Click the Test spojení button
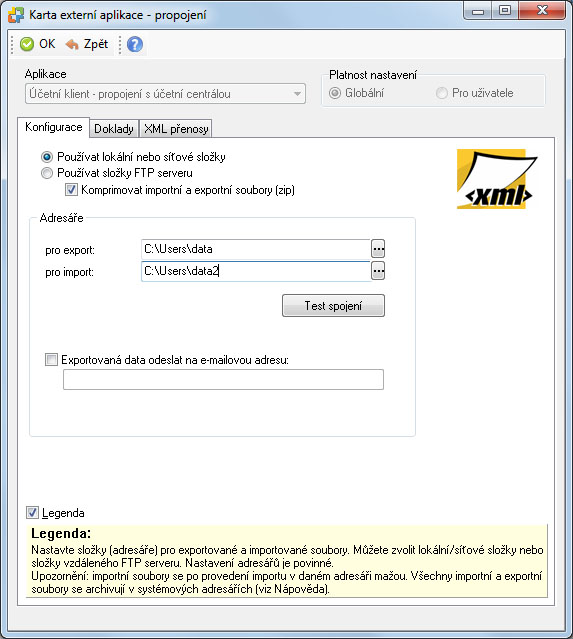 click(x=333, y=306)
